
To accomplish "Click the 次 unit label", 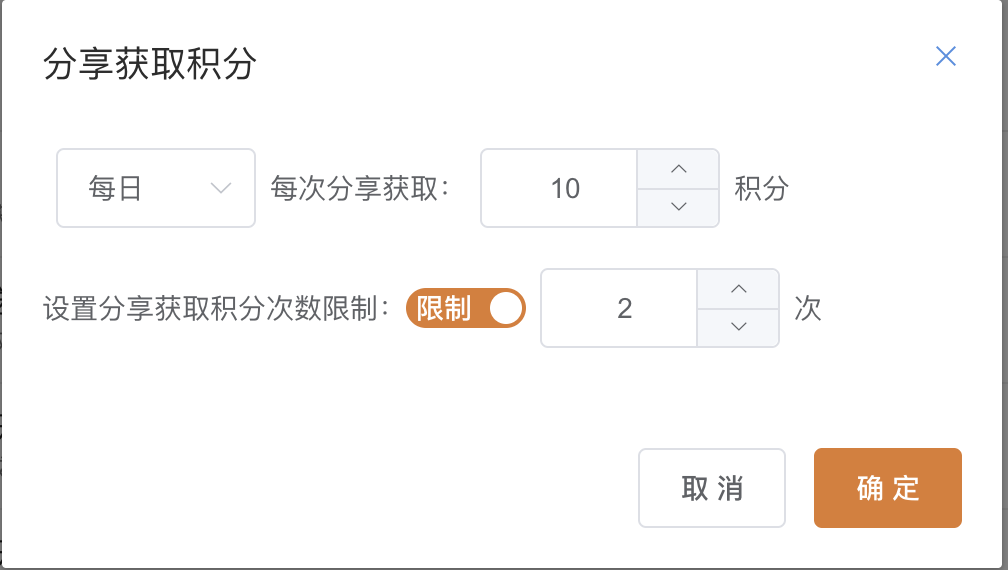I will click(x=808, y=308).
